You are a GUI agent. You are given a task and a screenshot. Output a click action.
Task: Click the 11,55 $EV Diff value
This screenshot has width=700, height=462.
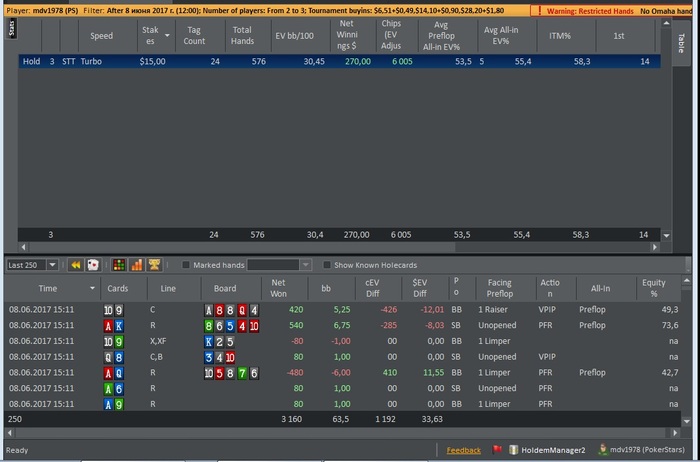(x=433, y=373)
